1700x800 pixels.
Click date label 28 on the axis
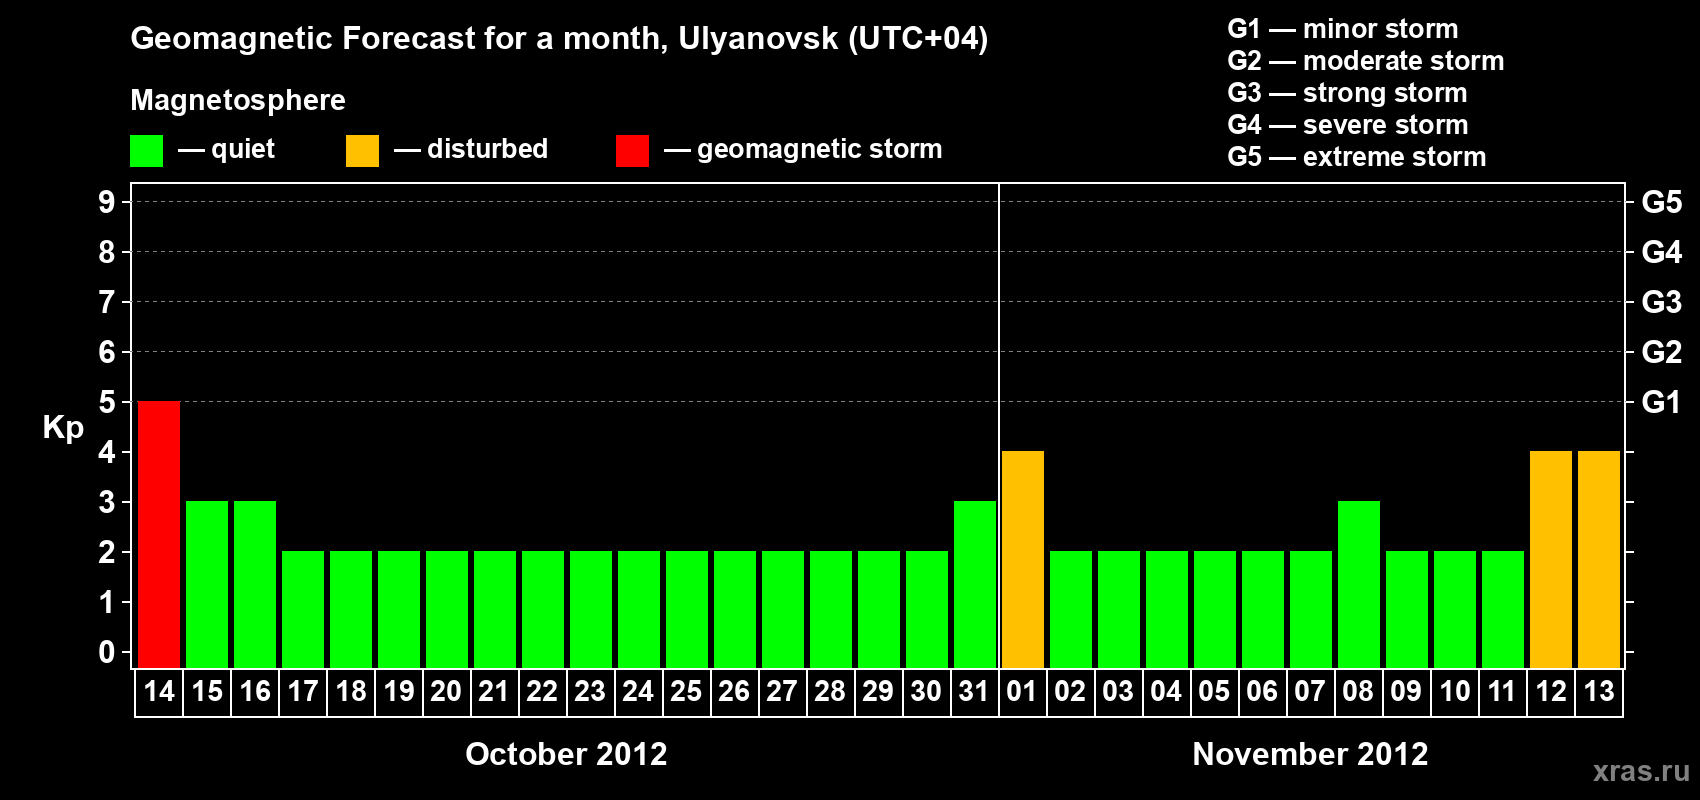pyautogui.click(x=830, y=691)
